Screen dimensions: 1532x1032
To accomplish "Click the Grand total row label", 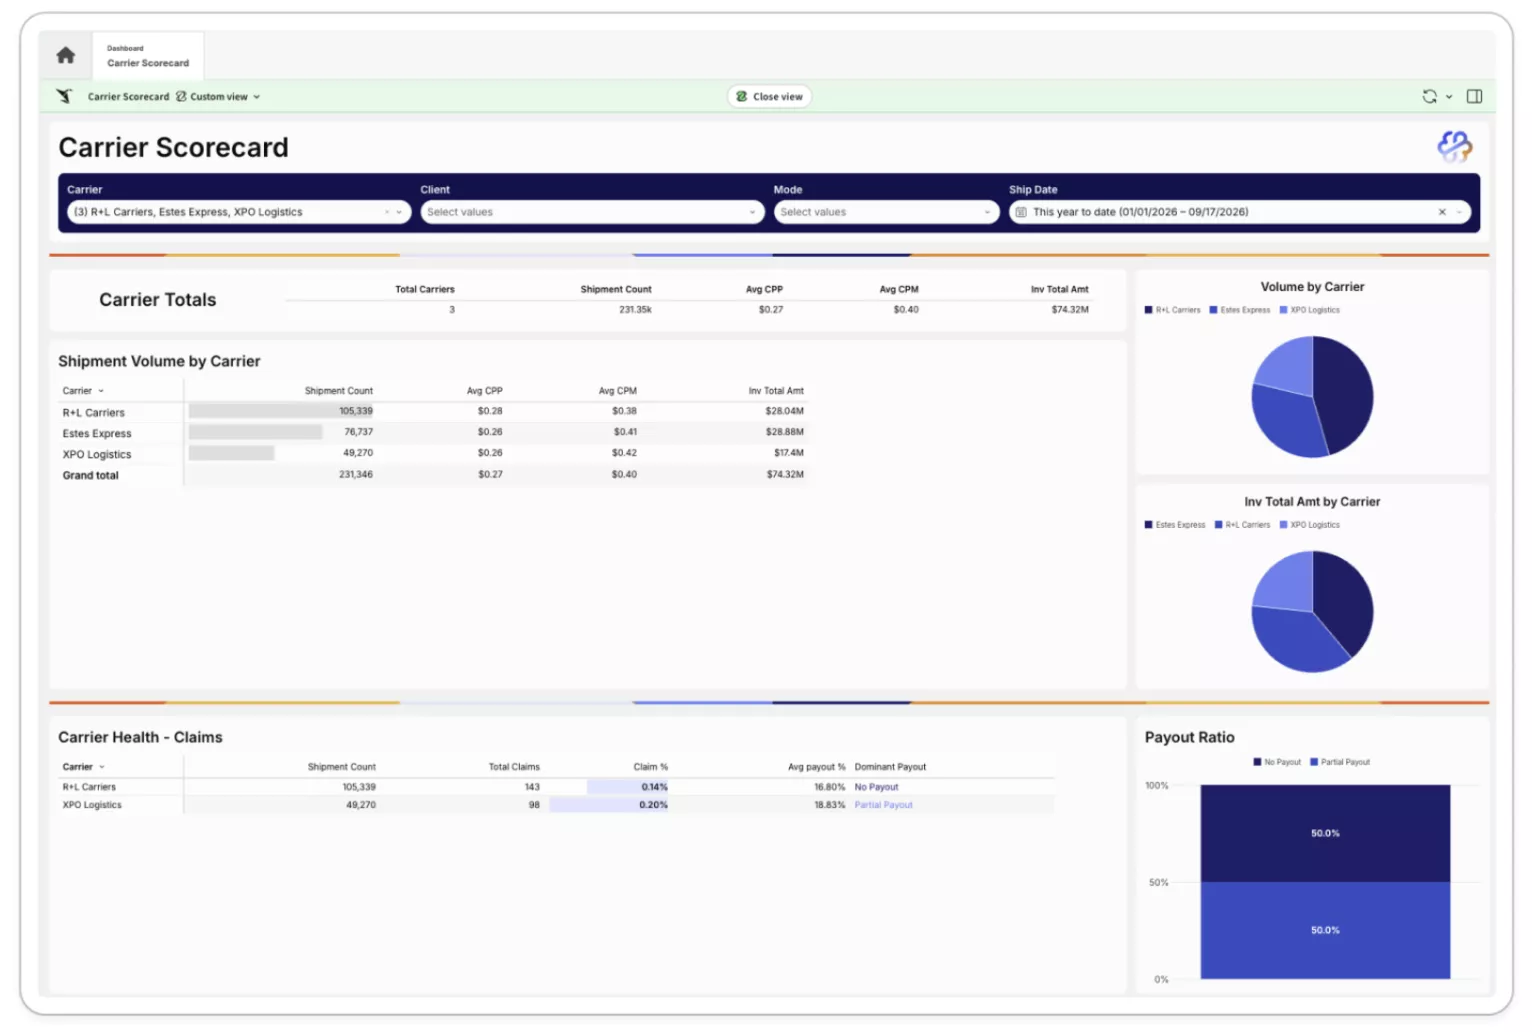I will point(90,475).
